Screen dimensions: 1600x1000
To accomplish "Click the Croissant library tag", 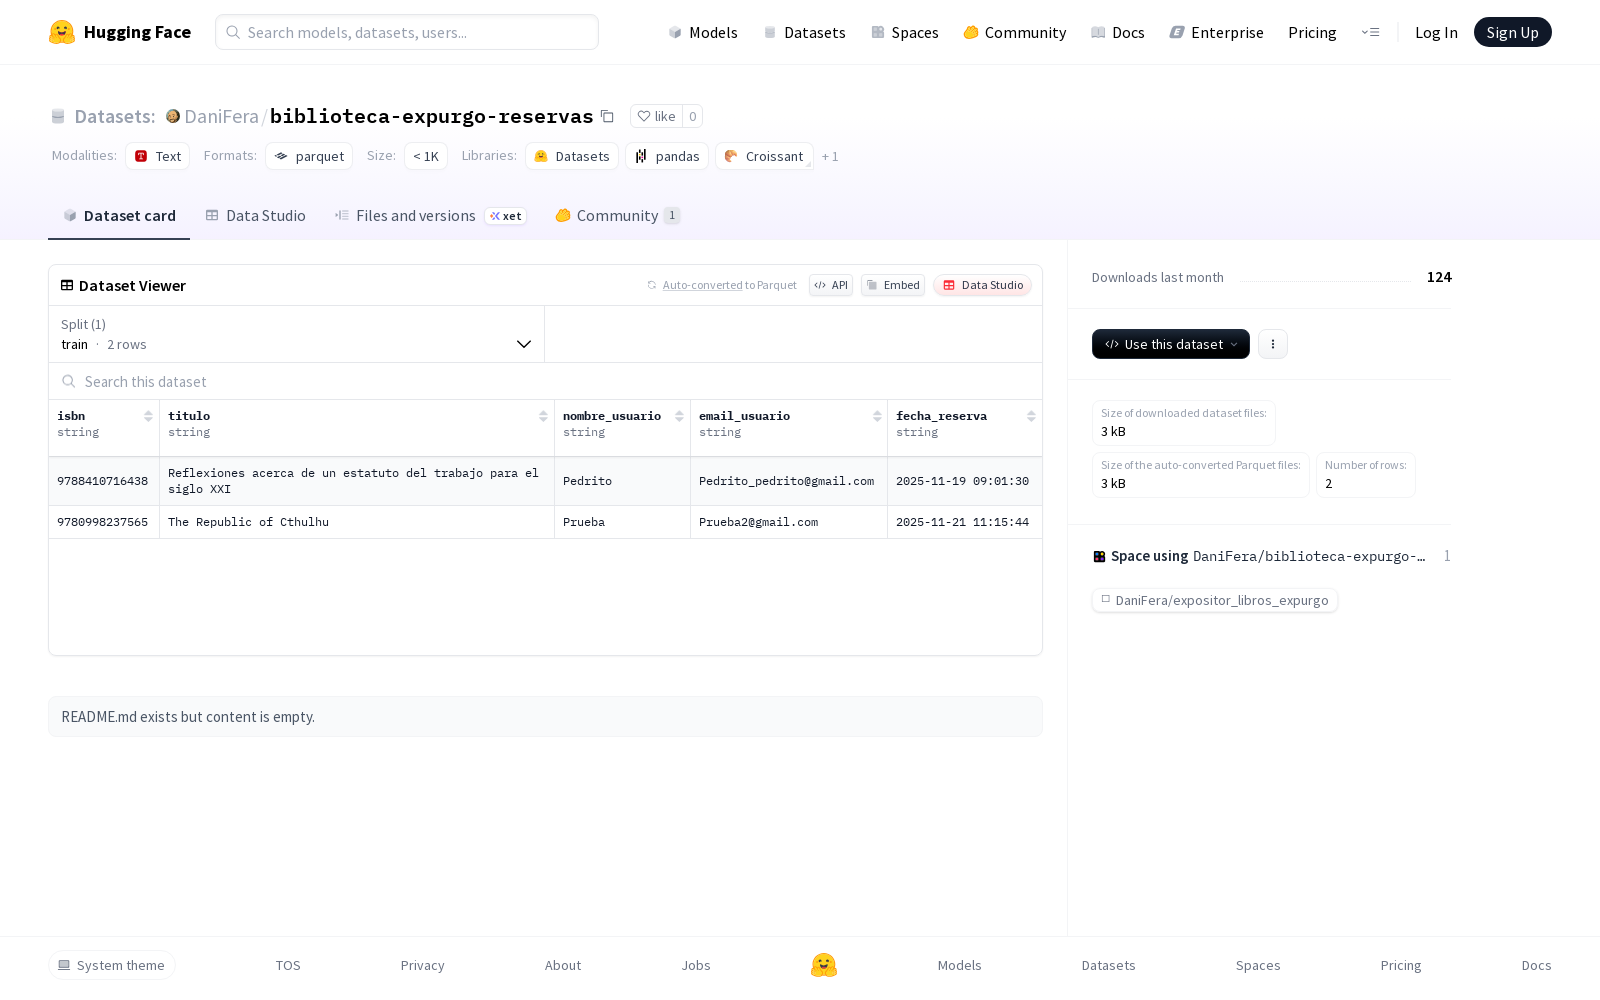I will coord(764,156).
